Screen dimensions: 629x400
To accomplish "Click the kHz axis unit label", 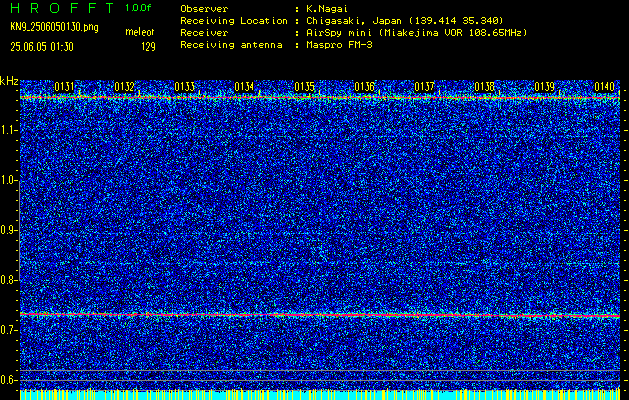I will coord(9,81).
